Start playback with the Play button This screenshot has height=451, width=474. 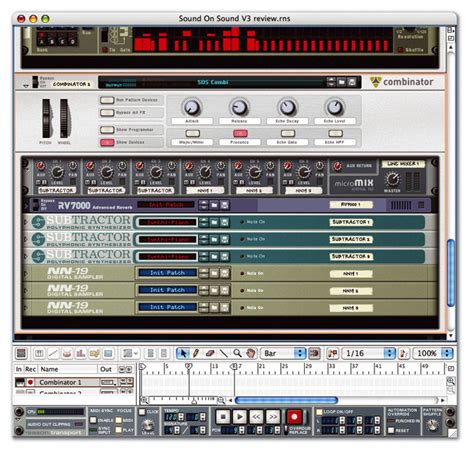[x=239, y=417]
